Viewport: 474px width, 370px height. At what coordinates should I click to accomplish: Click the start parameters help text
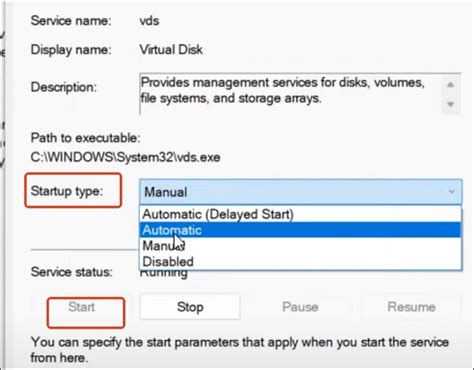click(239, 350)
